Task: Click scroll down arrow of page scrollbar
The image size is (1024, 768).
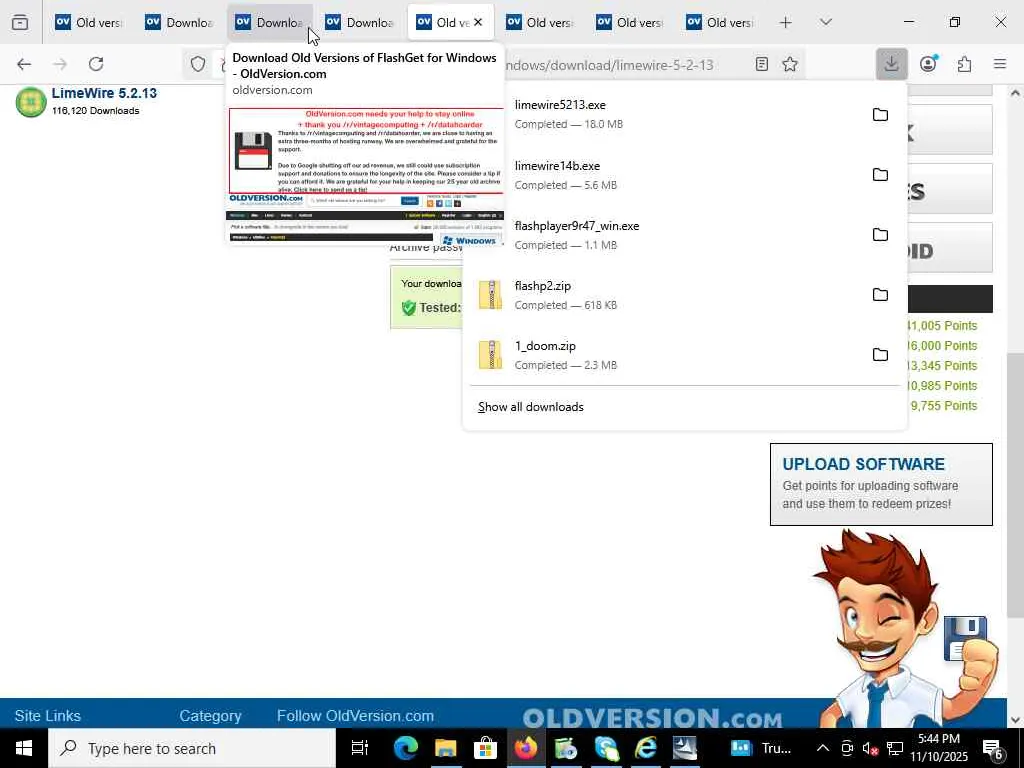Action: click(x=1014, y=720)
